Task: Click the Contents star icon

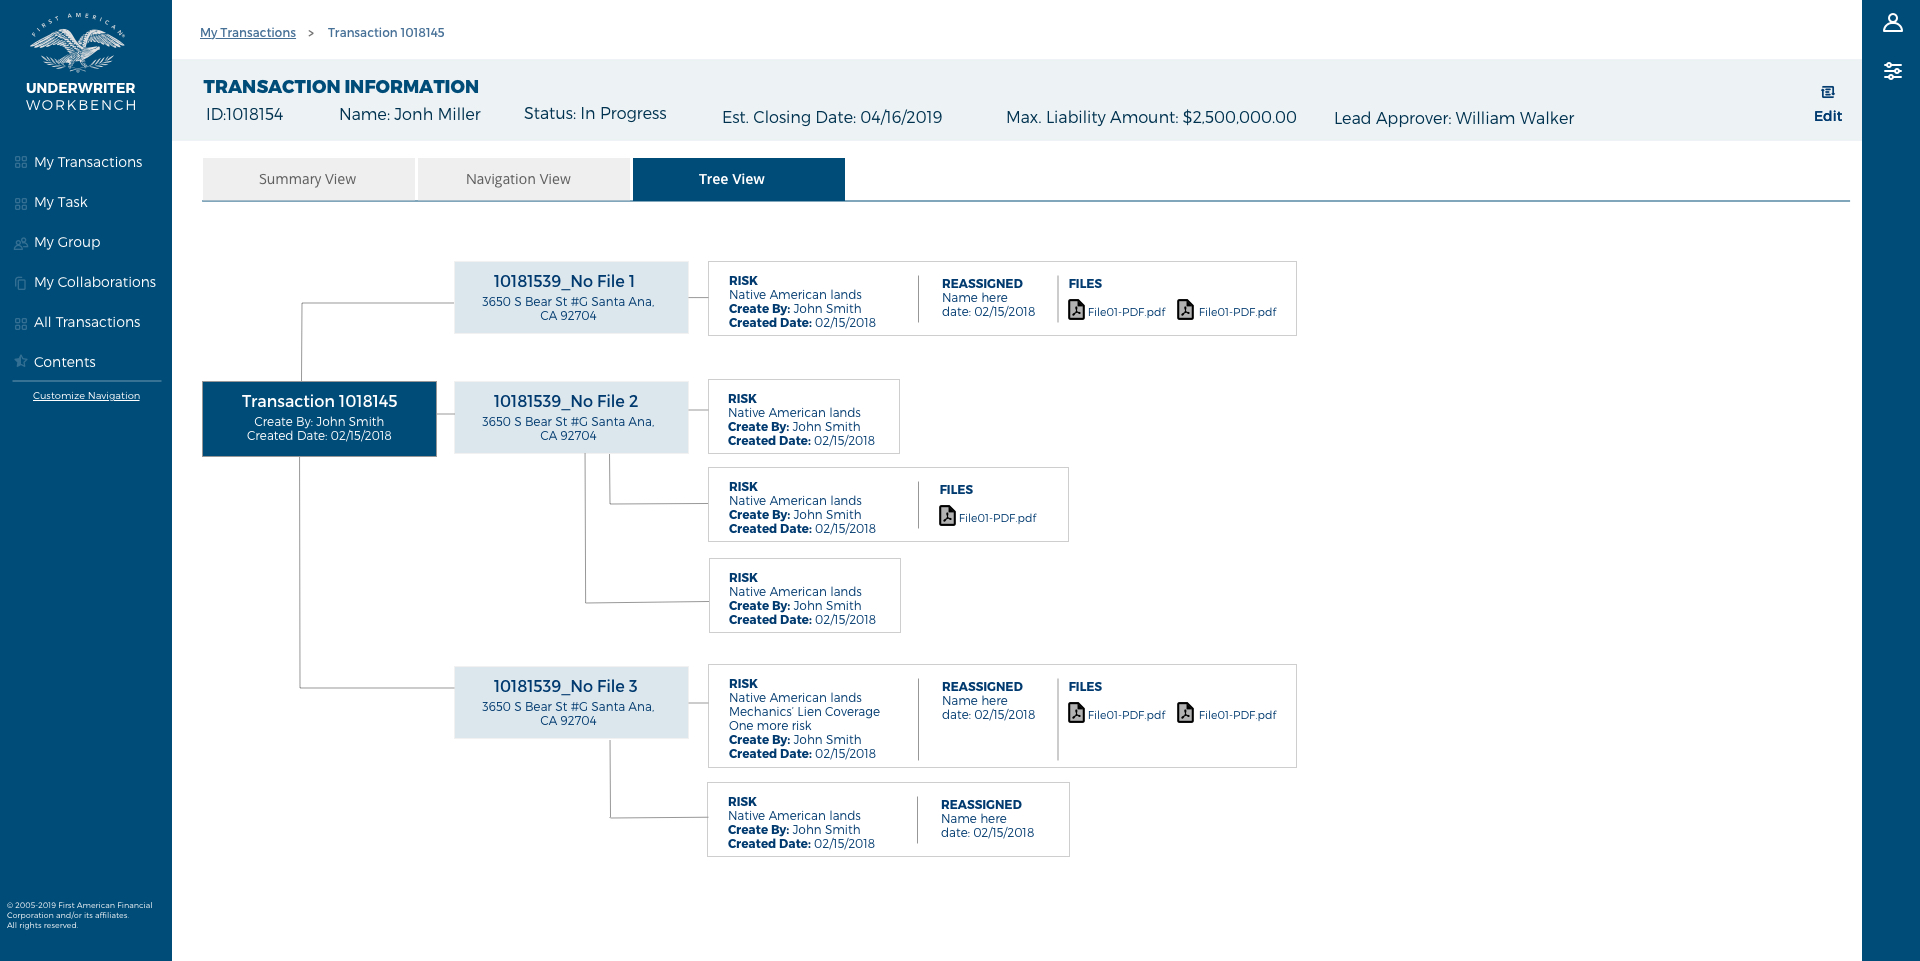Action: click(21, 362)
